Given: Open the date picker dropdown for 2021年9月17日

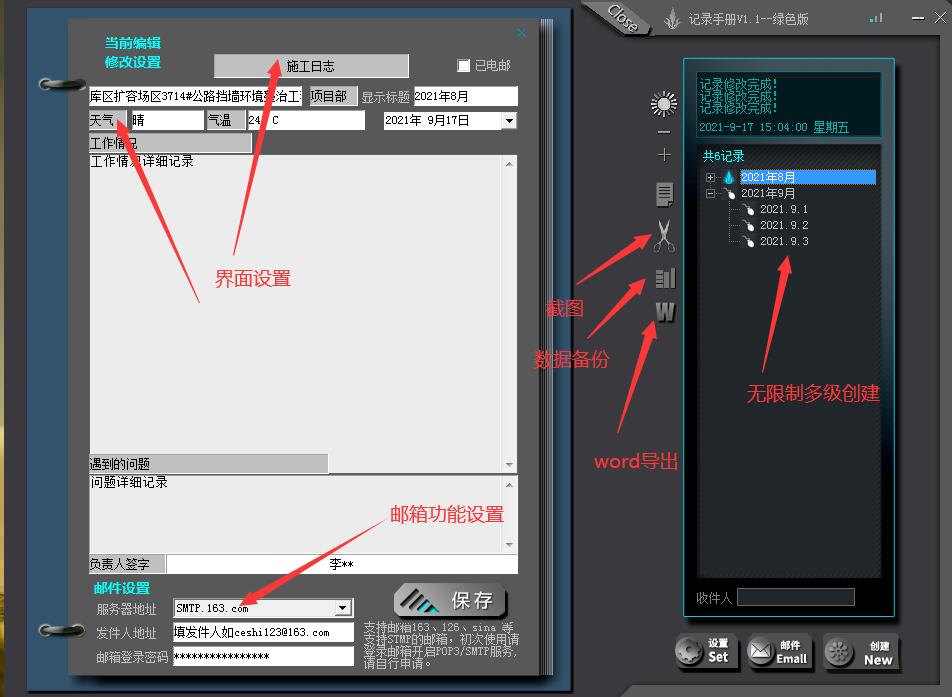Looking at the screenshot, I should point(509,121).
